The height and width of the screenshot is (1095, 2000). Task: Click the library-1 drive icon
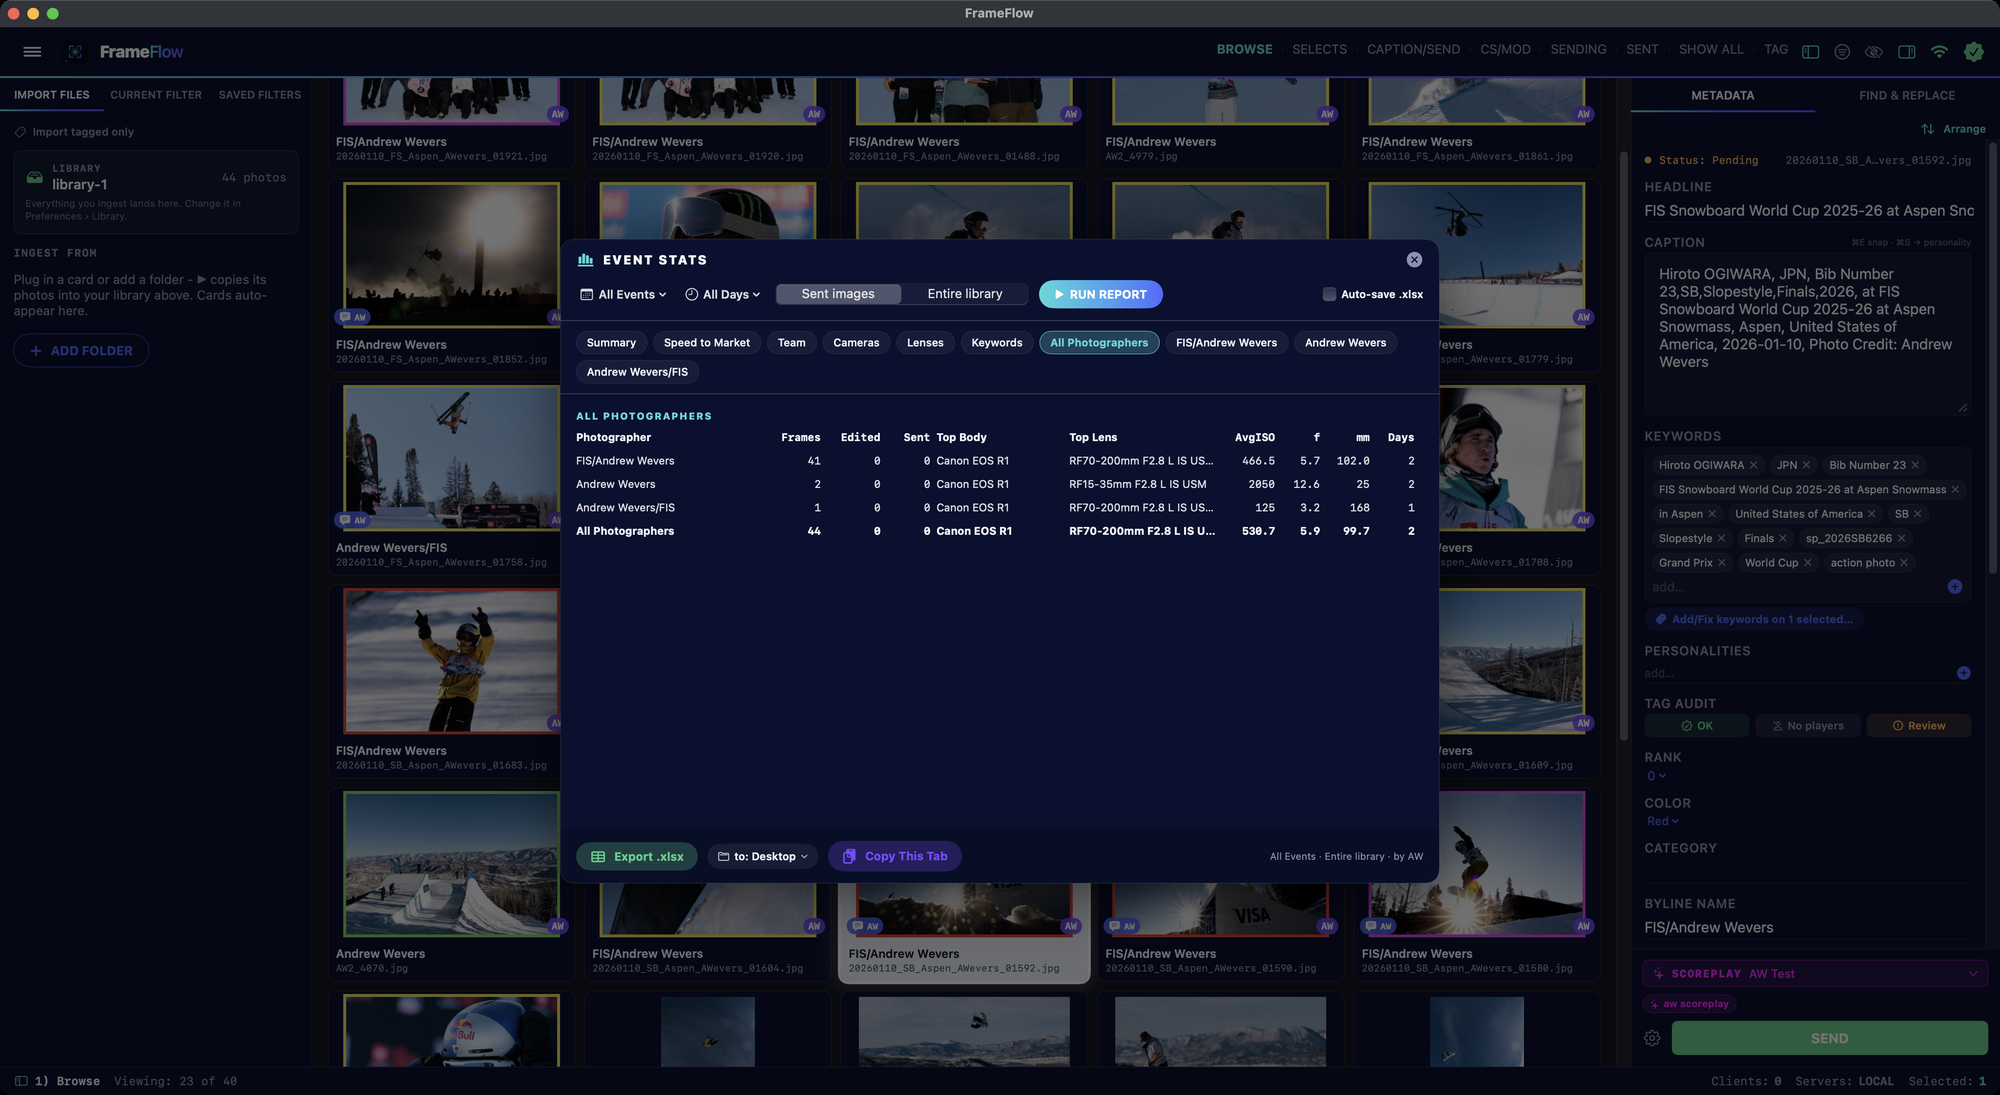pyautogui.click(x=34, y=178)
